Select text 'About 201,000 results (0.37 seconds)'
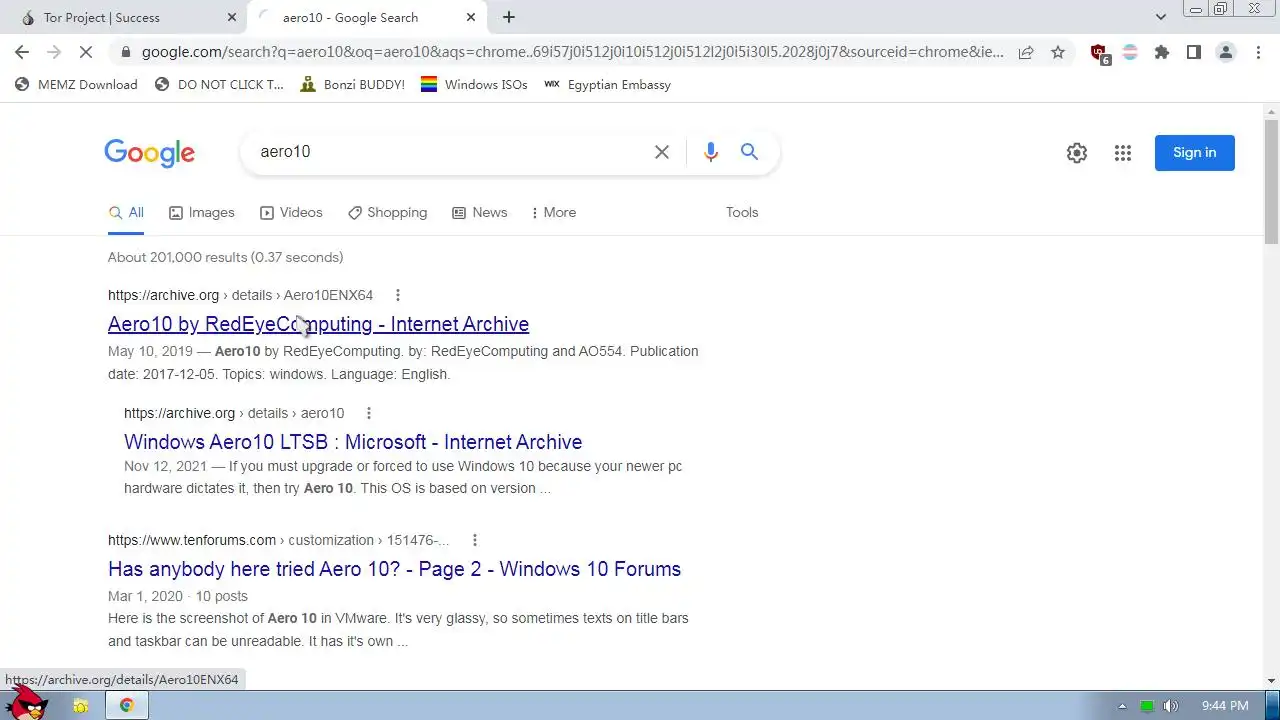The height and width of the screenshot is (720, 1280). pyautogui.click(x=226, y=258)
